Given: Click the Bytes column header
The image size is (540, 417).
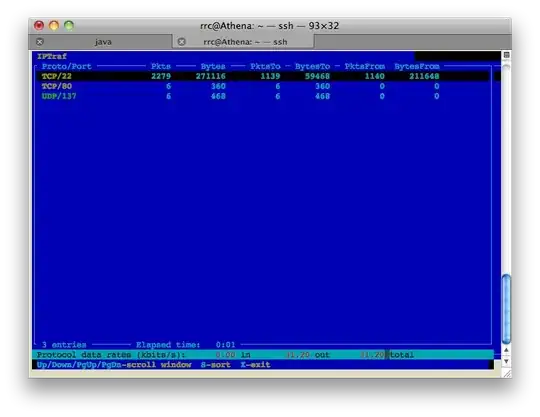Looking at the screenshot, I should tap(213, 66).
